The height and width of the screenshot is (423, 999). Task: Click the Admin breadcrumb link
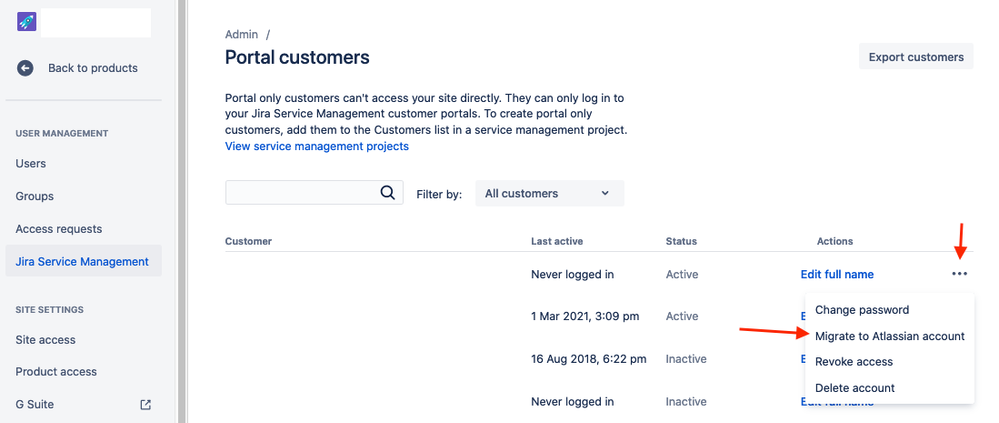pyautogui.click(x=242, y=34)
